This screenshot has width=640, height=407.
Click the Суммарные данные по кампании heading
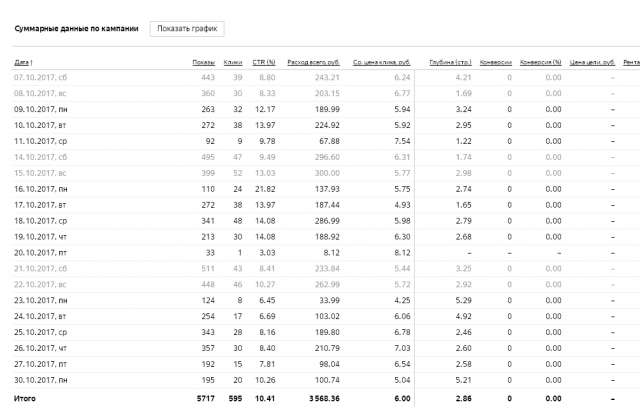[76, 29]
